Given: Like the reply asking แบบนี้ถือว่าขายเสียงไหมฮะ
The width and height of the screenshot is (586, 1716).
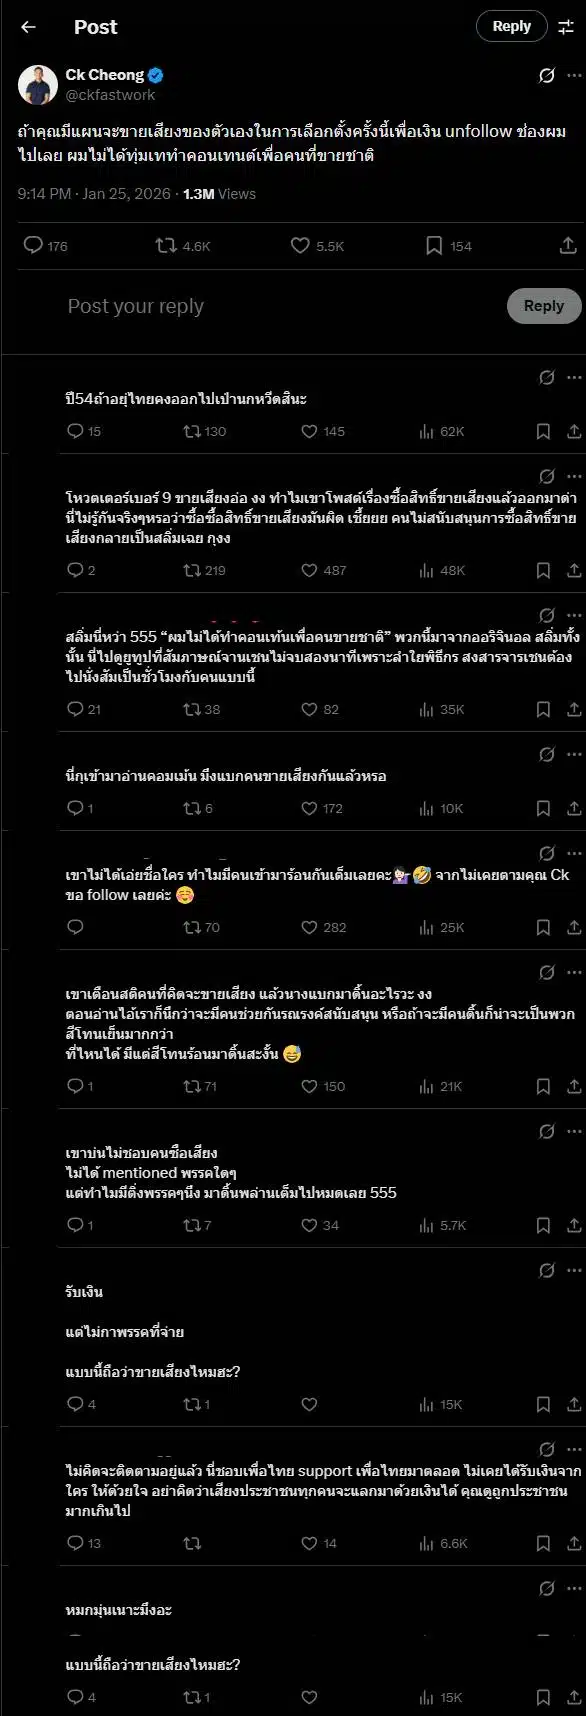Looking at the screenshot, I should pos(307,1403).
